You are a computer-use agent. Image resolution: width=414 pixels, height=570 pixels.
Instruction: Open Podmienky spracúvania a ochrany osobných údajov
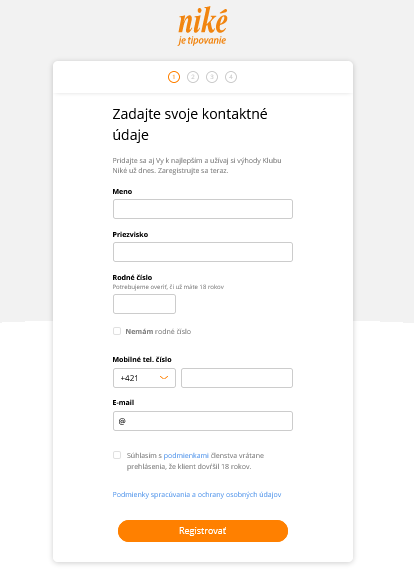(197, 494)
